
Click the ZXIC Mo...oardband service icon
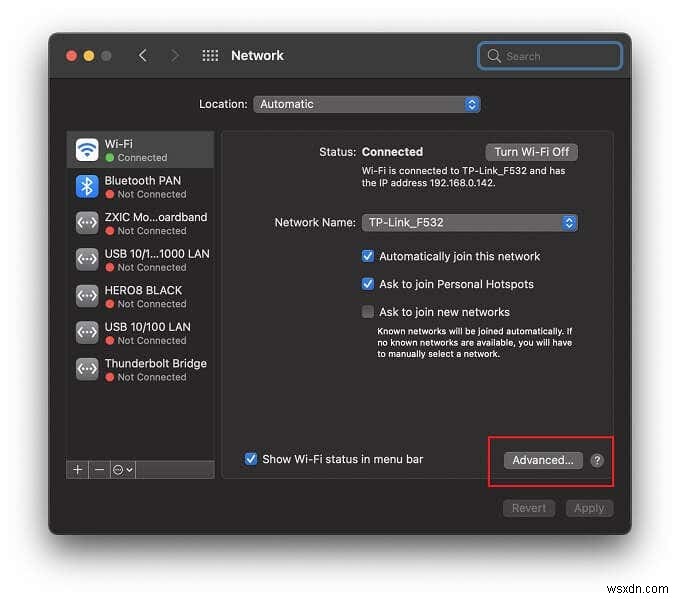[x=87, y=223]
